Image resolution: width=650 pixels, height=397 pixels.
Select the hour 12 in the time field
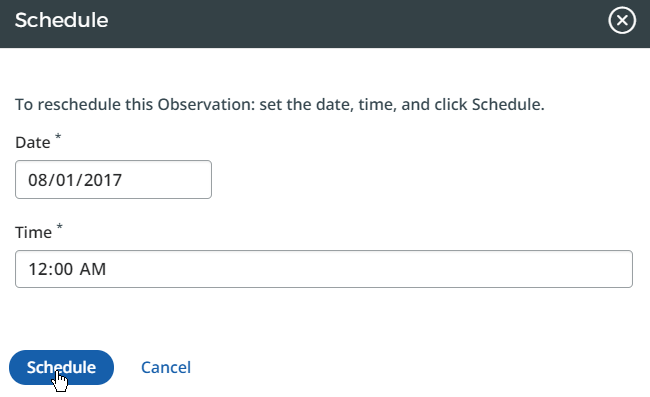coord(38,269)
